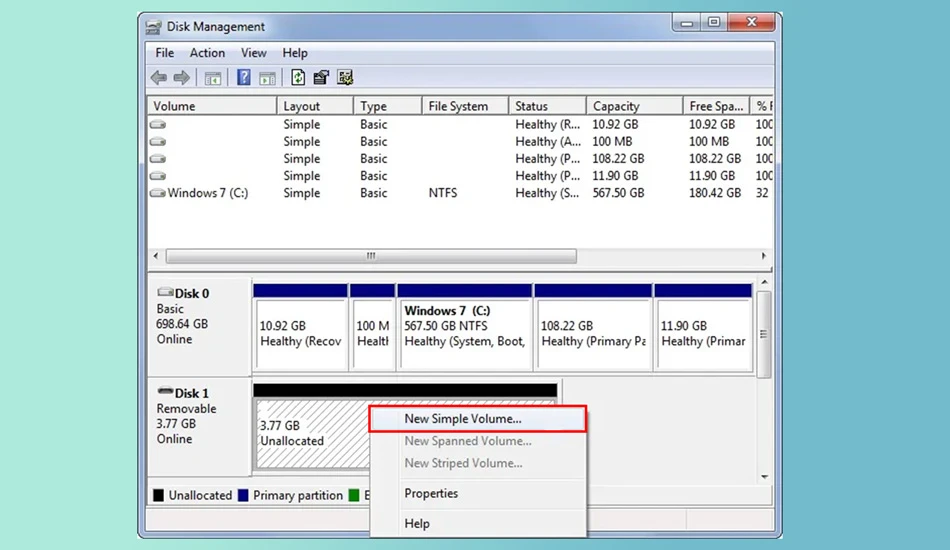Click the File System column header

coord(465,106)
